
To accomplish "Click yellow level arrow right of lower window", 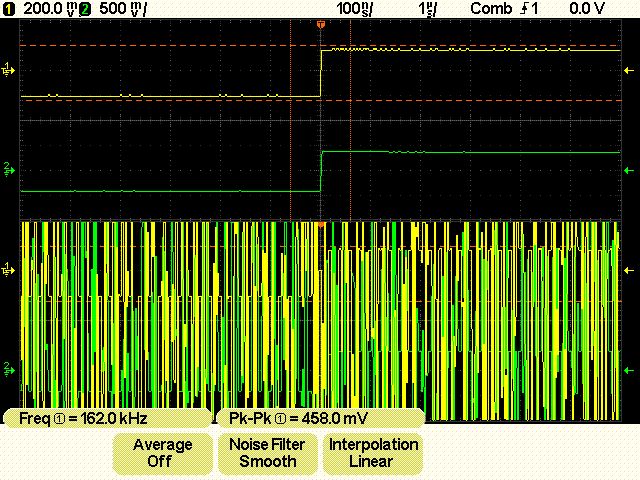I will [x=629, y=270].
